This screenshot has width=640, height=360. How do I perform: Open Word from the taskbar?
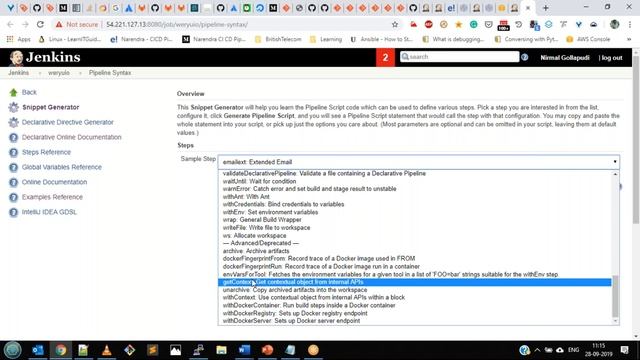pos(244,350)
